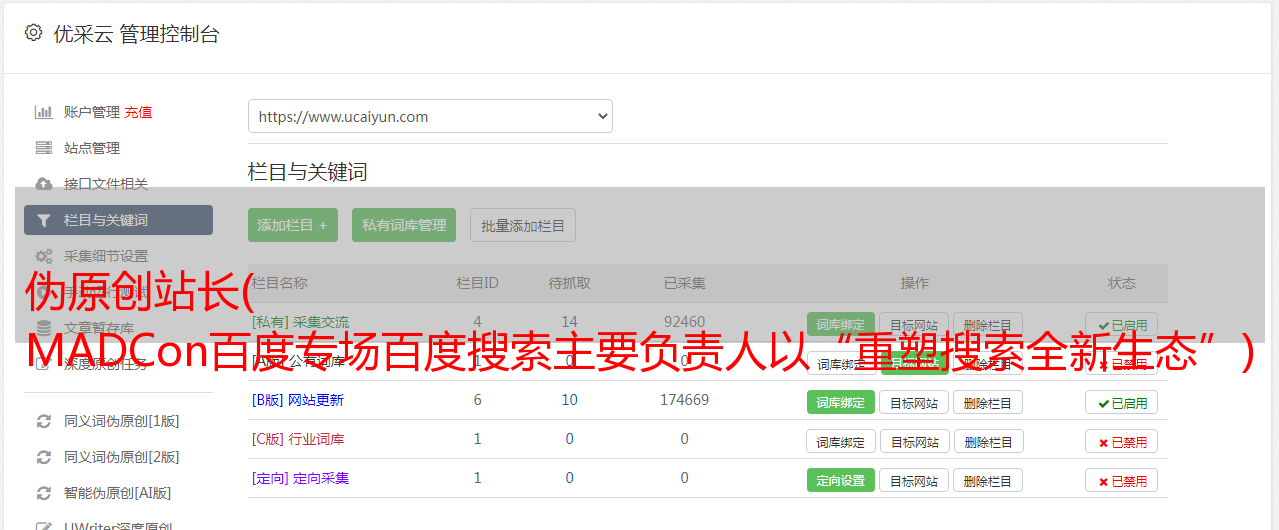
Task: Click 目标网站 in the 定向采集 row
Action: pyautogui.click(x=914, y=480)
